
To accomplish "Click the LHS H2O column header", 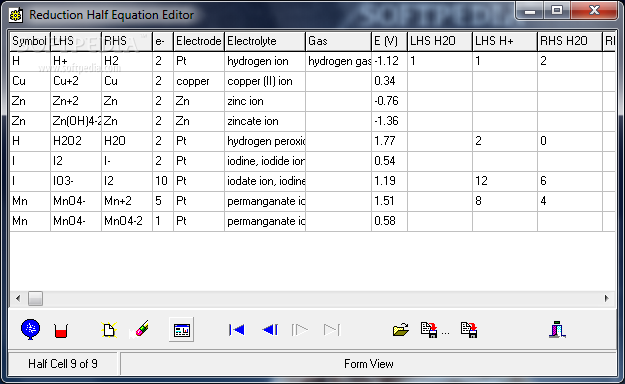I will coord(440,41).
